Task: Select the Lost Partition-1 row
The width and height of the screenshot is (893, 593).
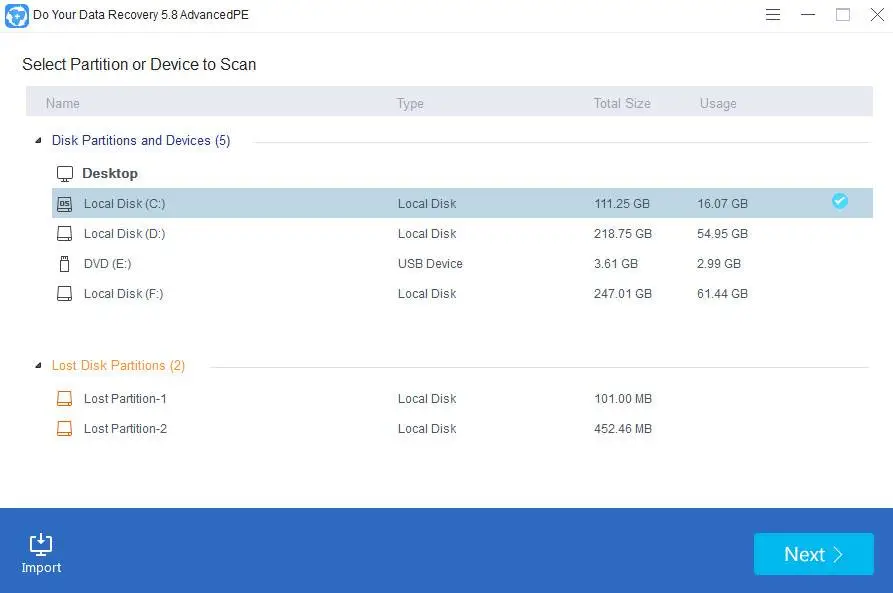Action: point(462,399)
